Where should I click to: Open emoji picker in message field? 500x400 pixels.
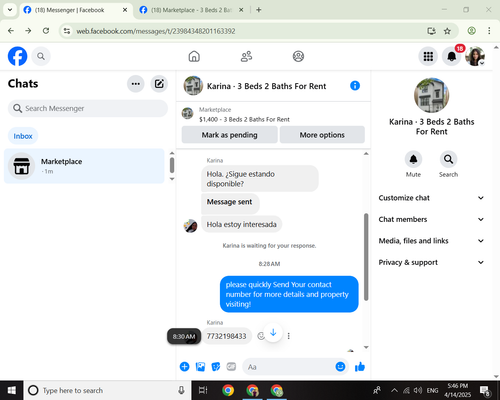[340, 367]
